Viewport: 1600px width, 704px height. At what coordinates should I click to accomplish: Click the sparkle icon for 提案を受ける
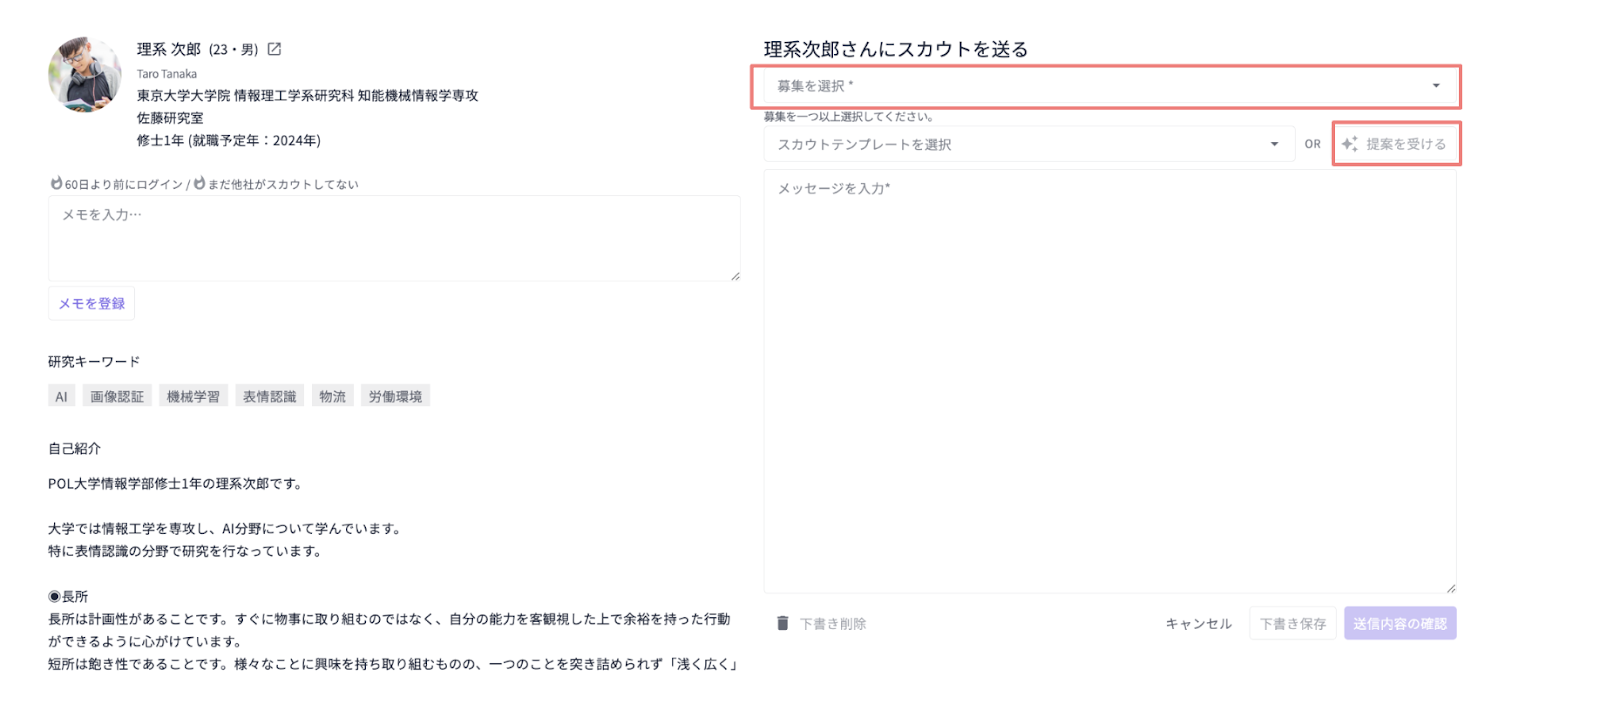click(x=1350, y=144)
